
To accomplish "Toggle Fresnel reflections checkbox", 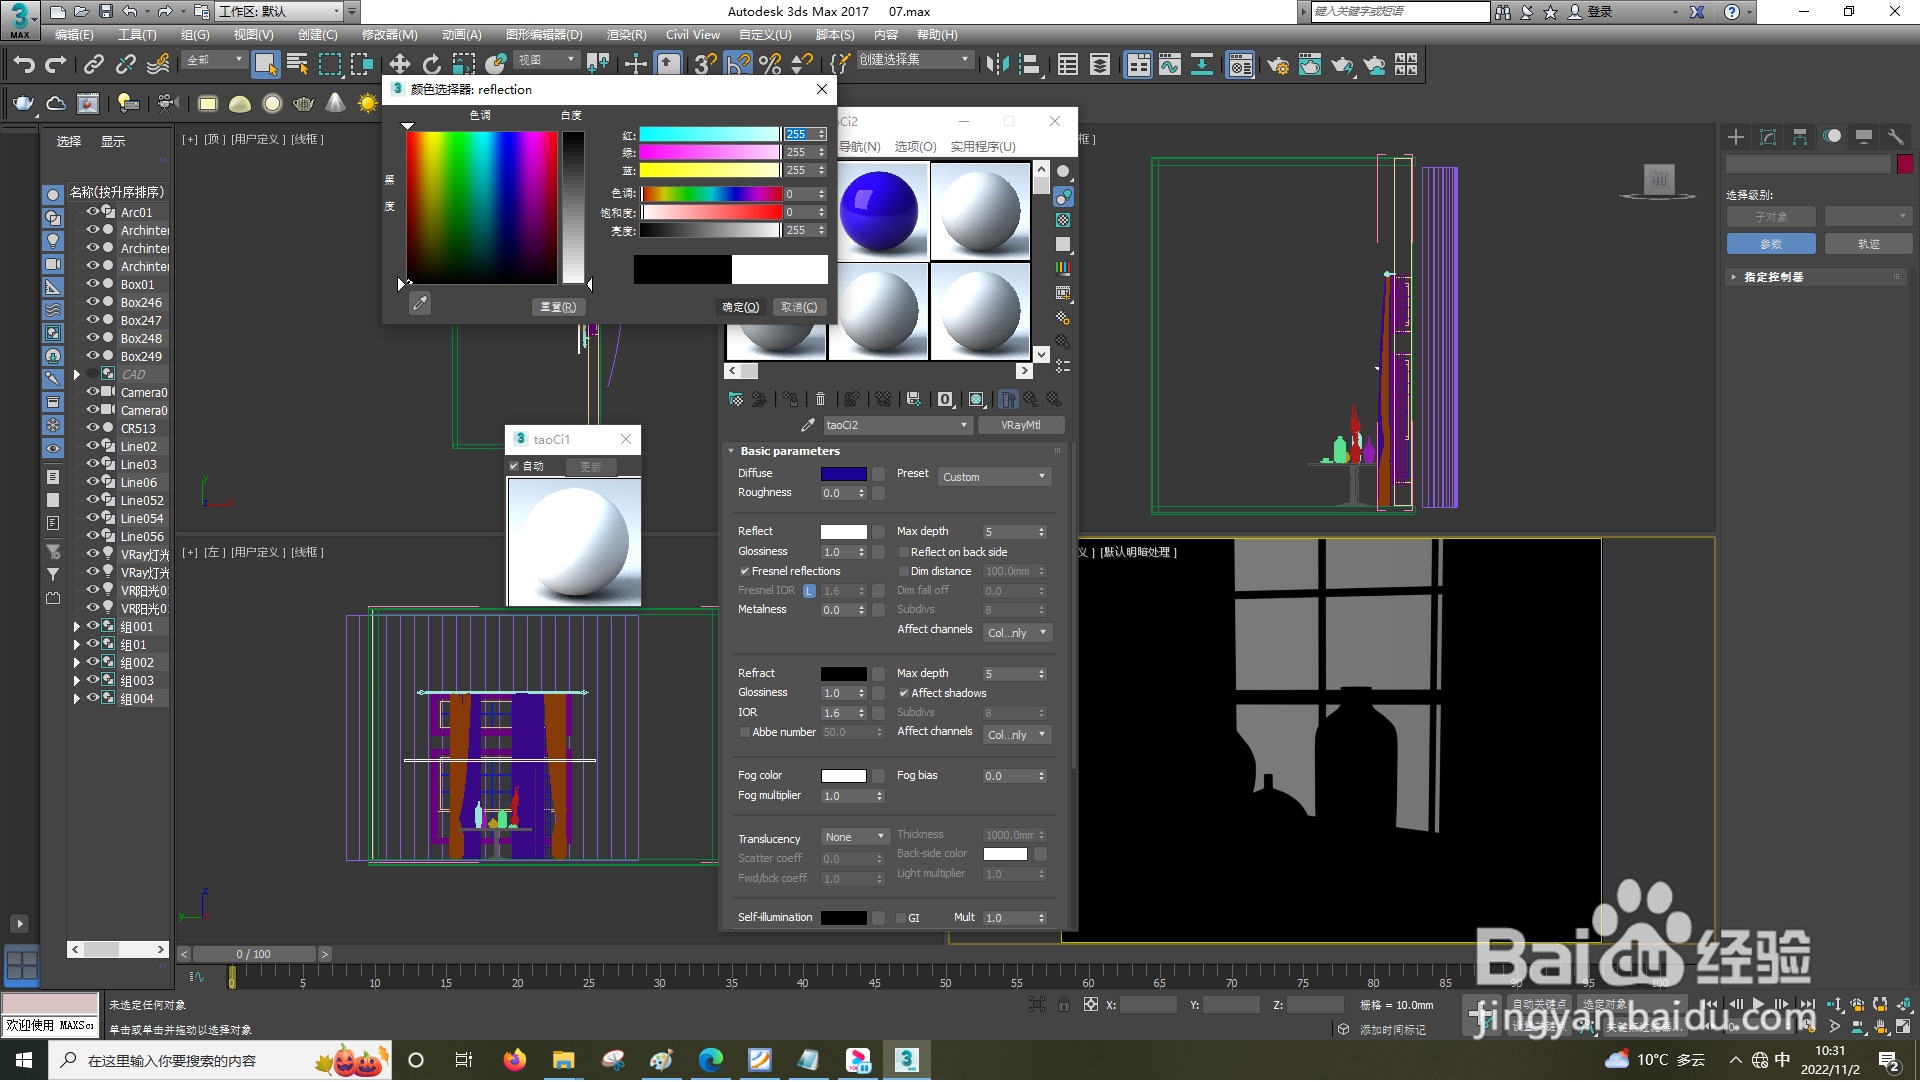I will pos(745,573).
